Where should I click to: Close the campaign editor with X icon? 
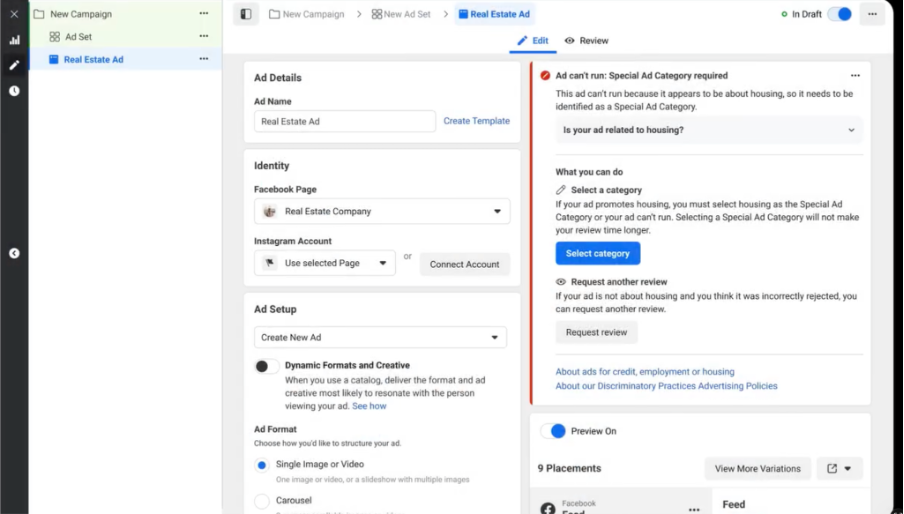(14, 14)
